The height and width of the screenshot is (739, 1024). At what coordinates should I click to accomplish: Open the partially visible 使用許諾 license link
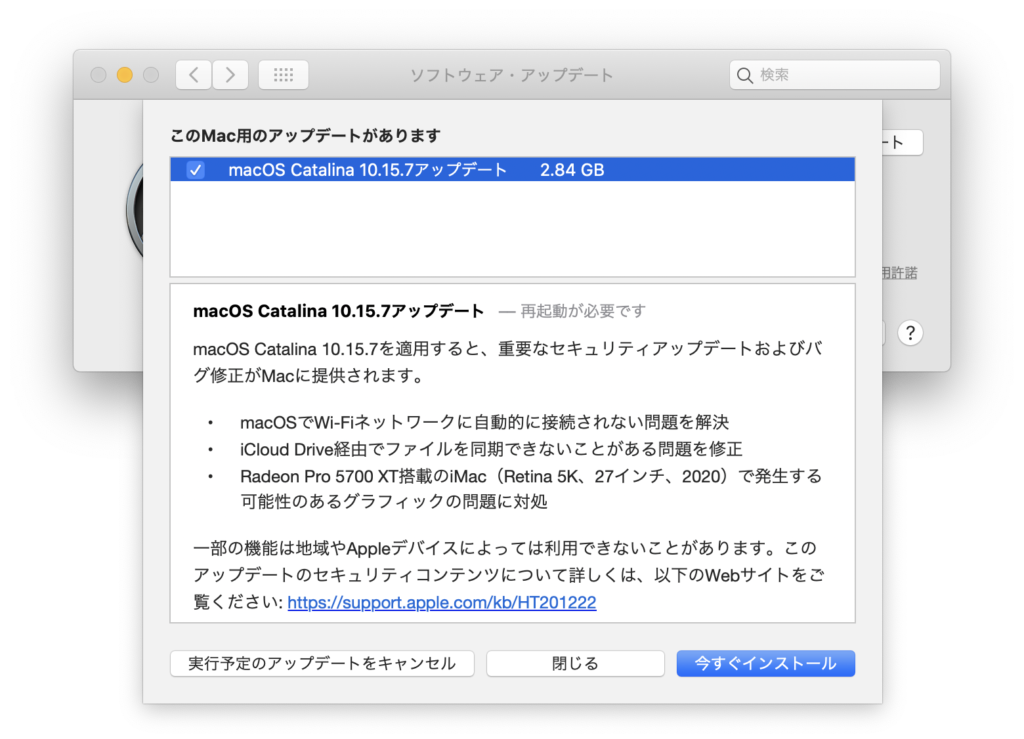pyautogui.click(x=900, y=273)
